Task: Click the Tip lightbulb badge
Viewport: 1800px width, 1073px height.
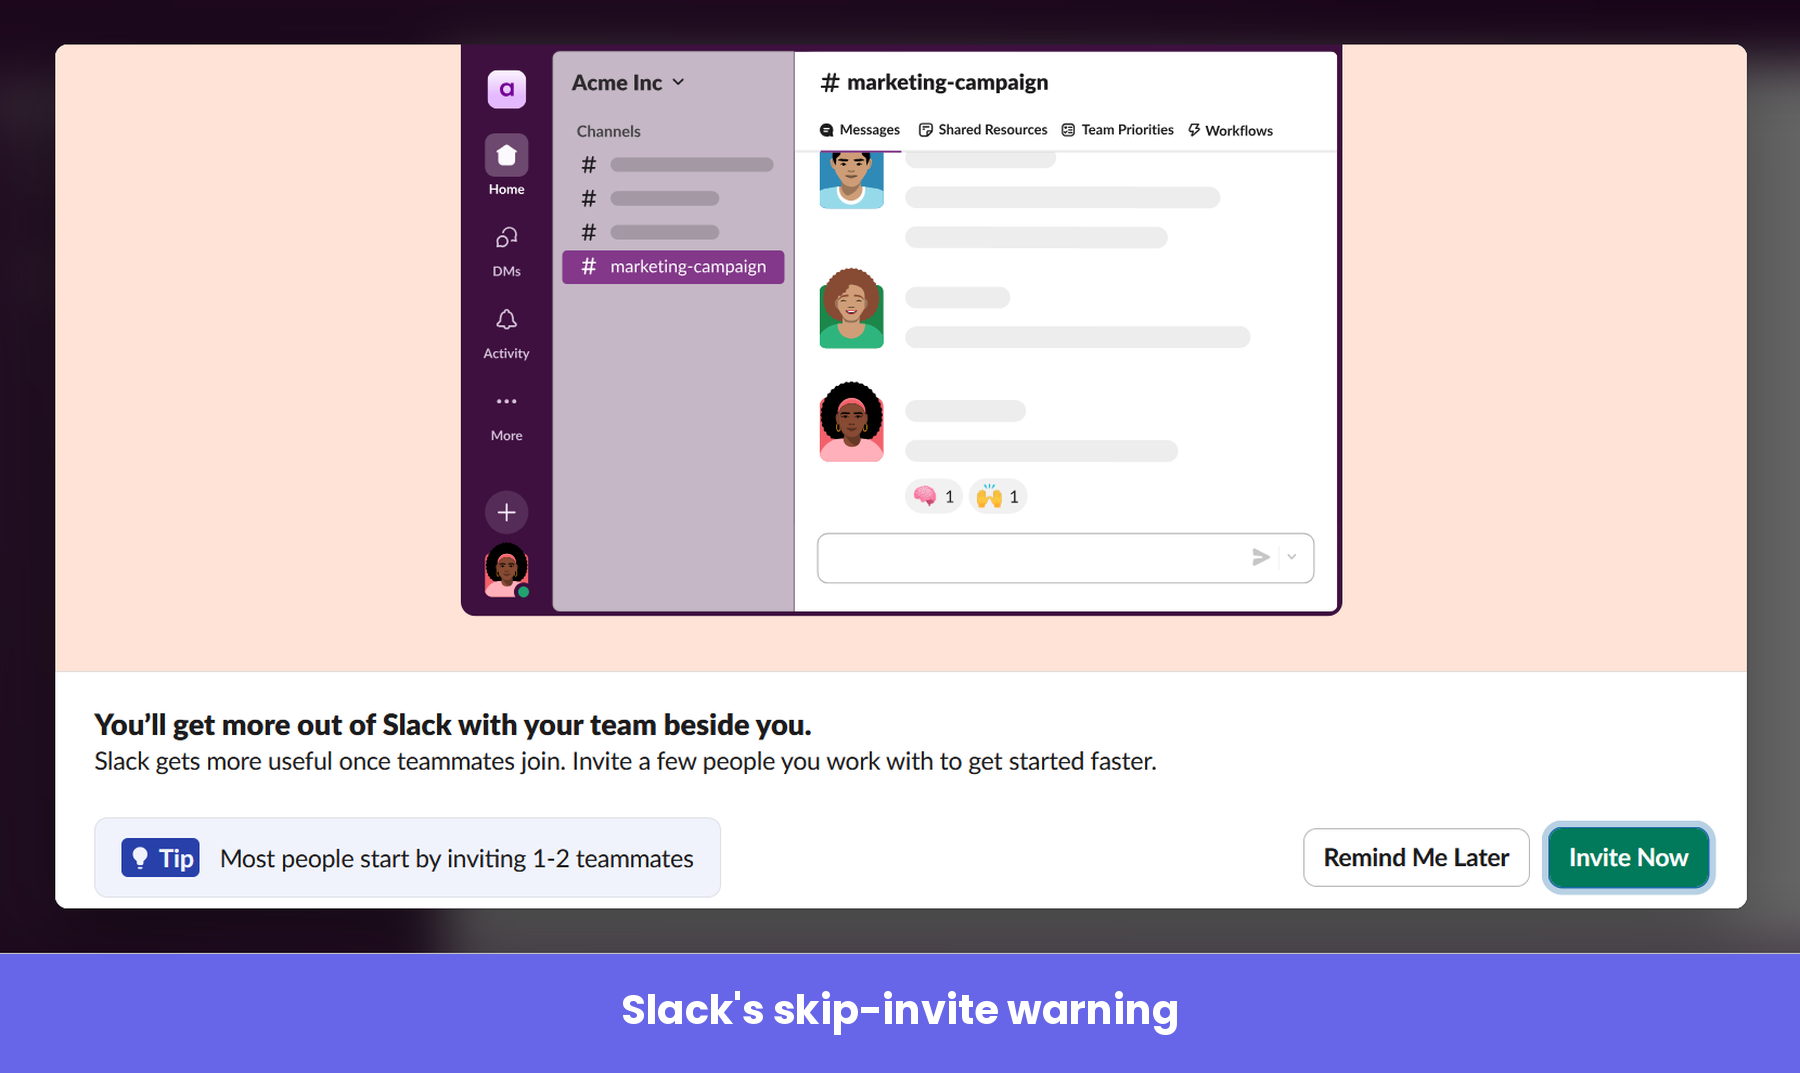Action: coord(160,858)
